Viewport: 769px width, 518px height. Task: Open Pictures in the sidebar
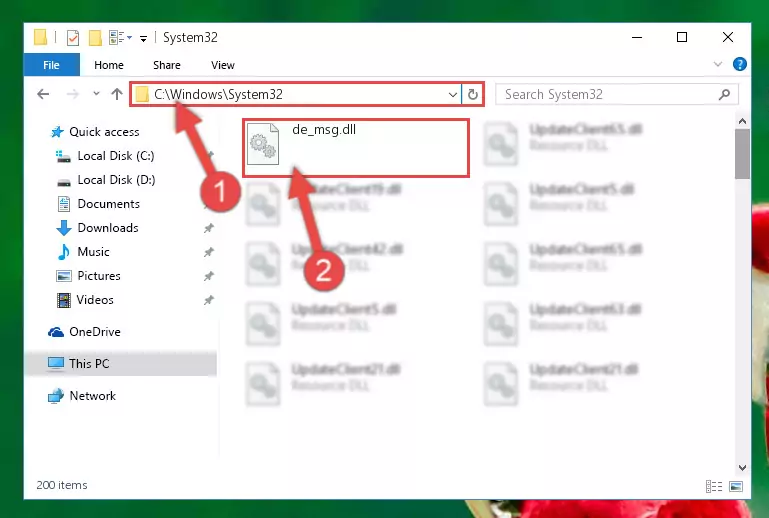(88, 276)
